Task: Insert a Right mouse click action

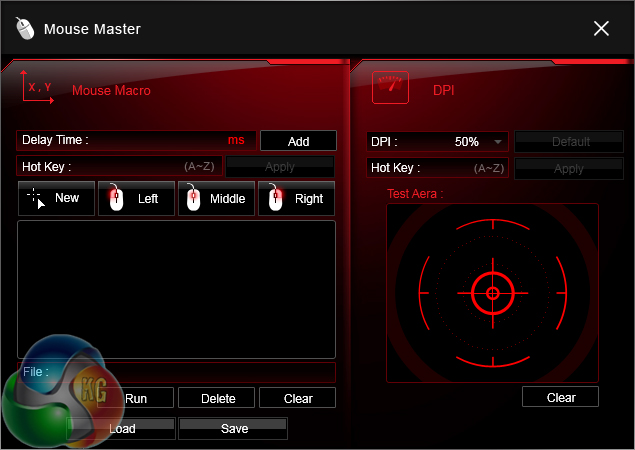Action: click(x=296, y=198)
